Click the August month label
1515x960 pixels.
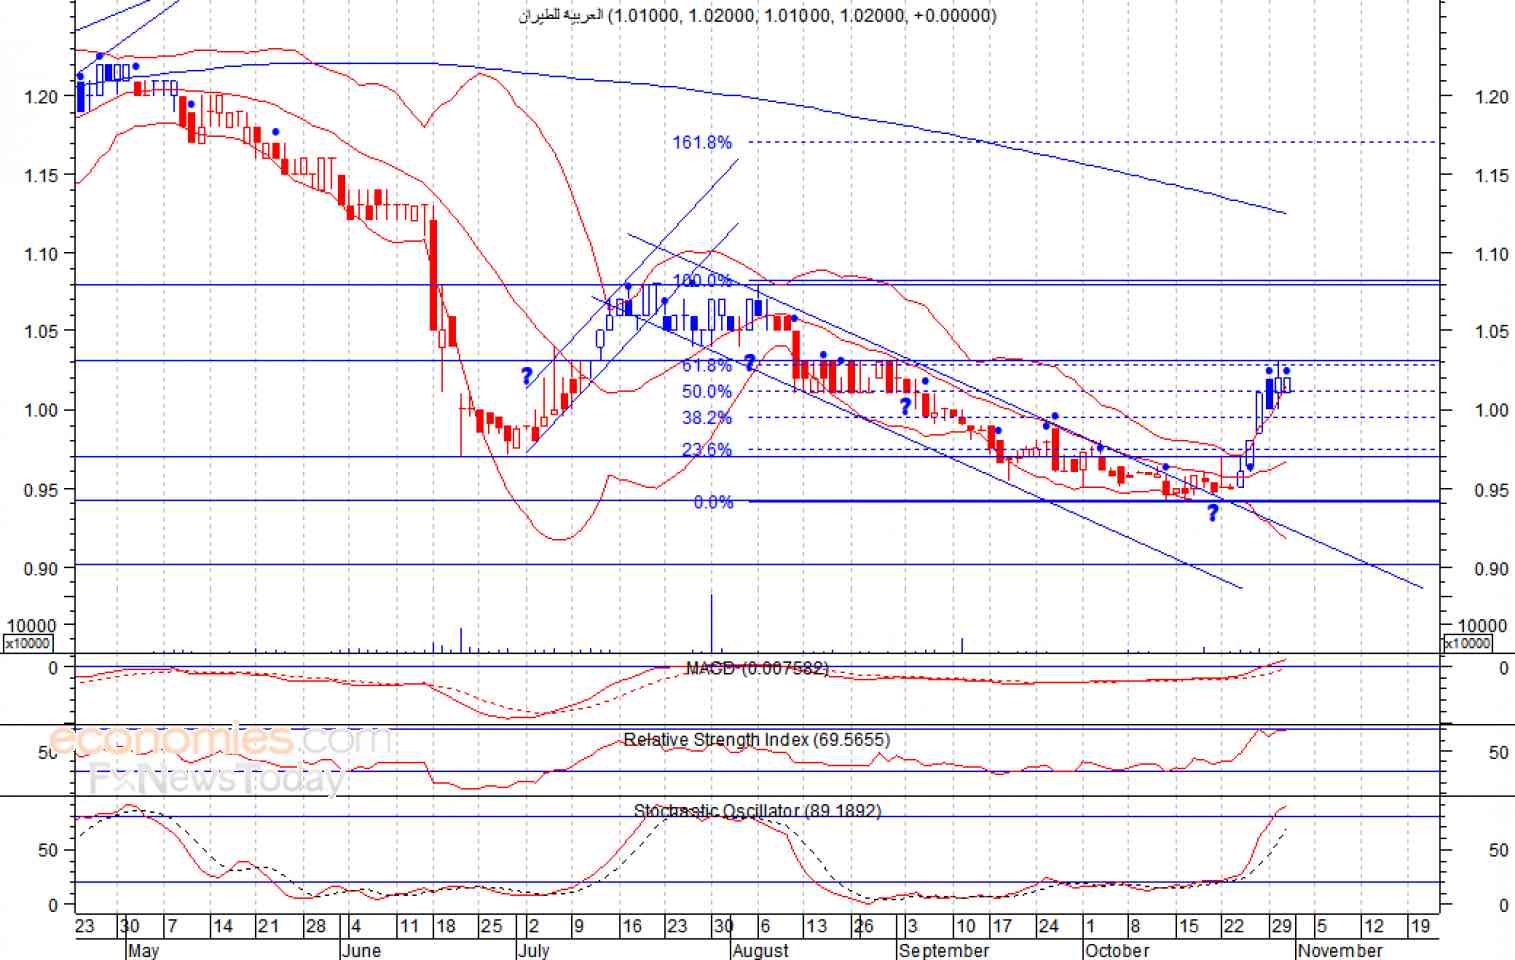point(761,950)
